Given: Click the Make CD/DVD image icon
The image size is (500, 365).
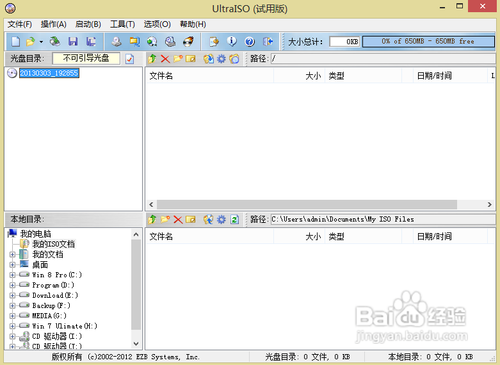Looking at the screenshot, I should click(116, 42).
